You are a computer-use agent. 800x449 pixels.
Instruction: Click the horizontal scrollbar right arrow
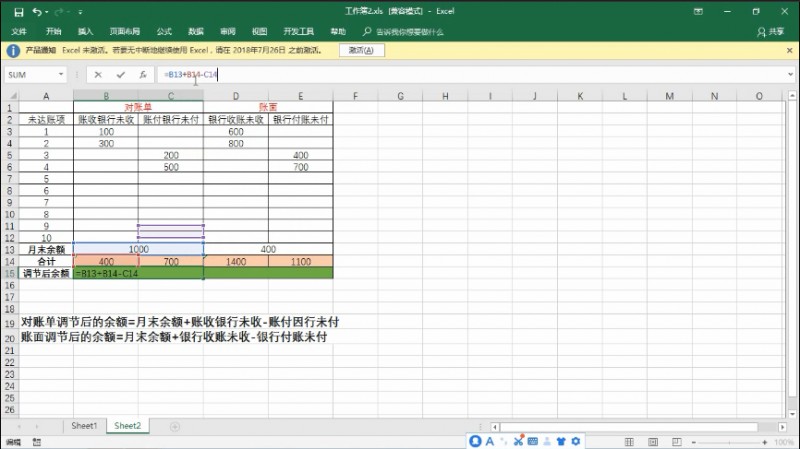782,427
